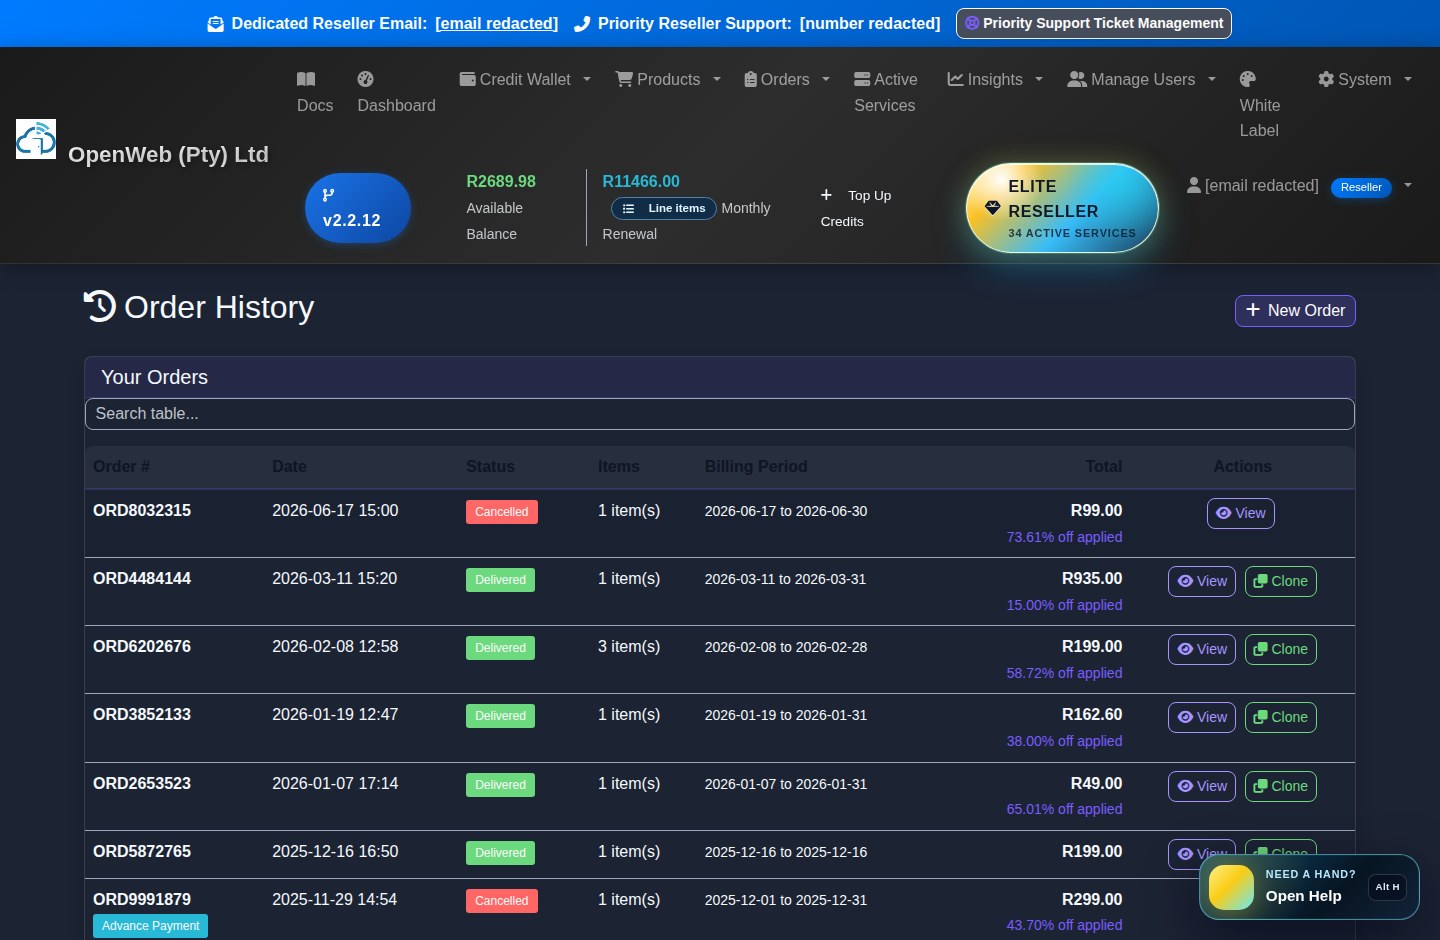This screenshot has height=940, width=1440.
Task: Click the life-ring icon on Priority Support button
Action: pyautogui.click(x=971, y=23)
